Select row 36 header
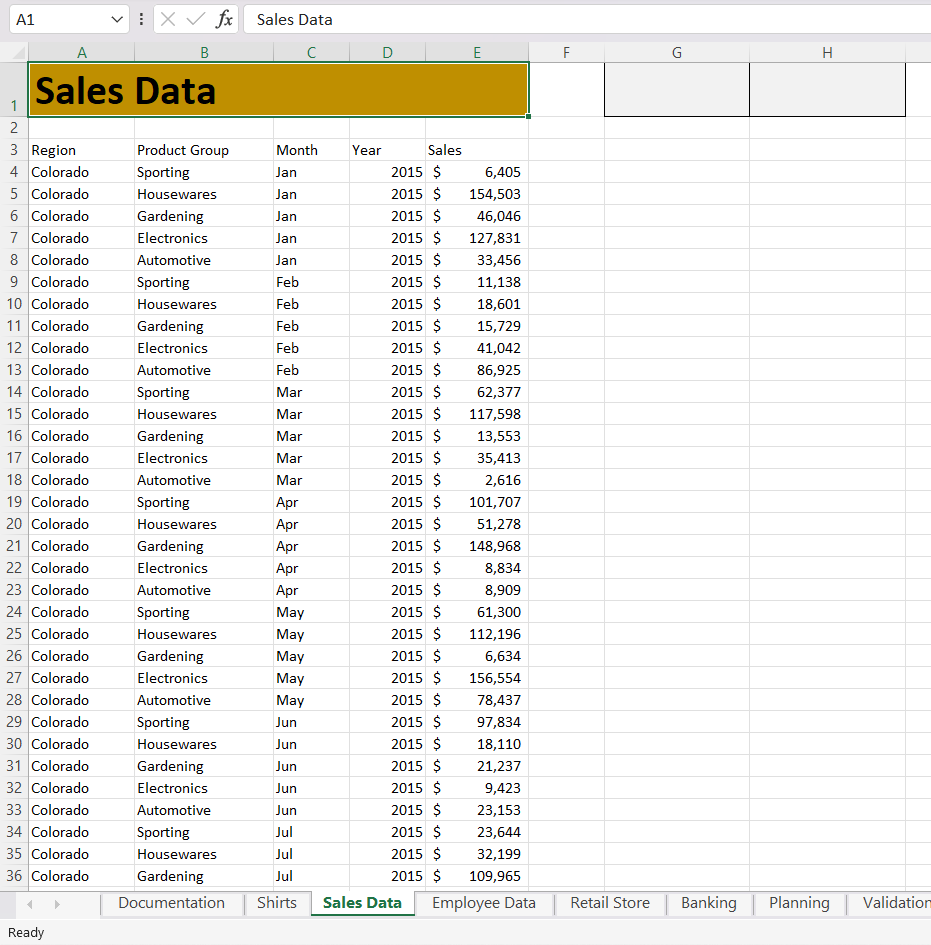 (x=14, y=876)
